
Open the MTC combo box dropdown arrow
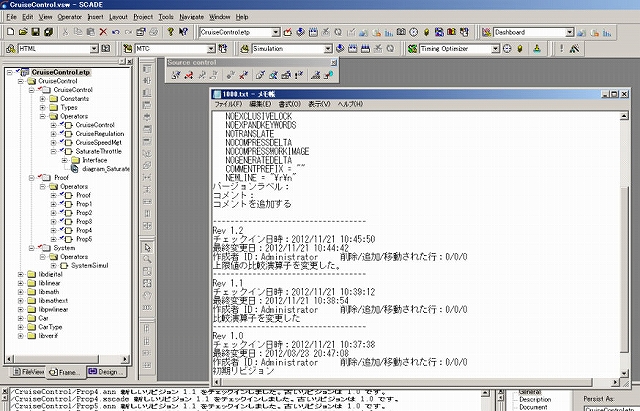pos(211,49)
